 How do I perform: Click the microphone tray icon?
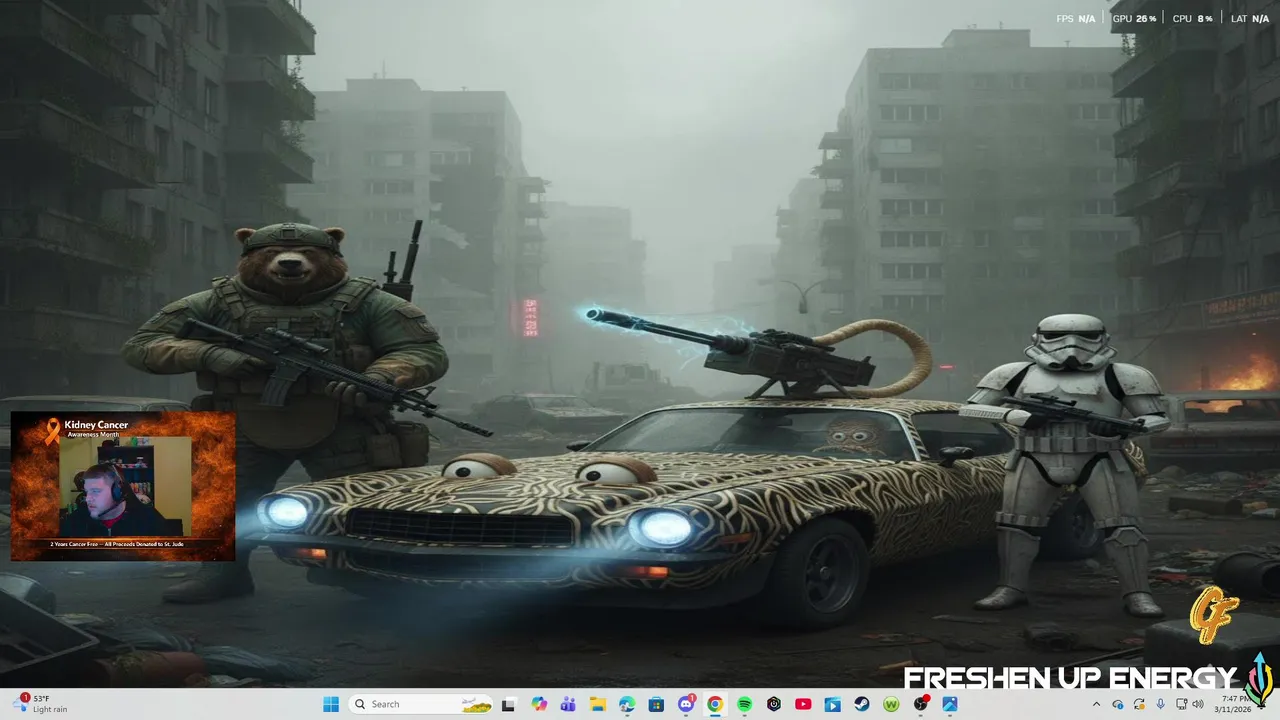click(1161, 704)
